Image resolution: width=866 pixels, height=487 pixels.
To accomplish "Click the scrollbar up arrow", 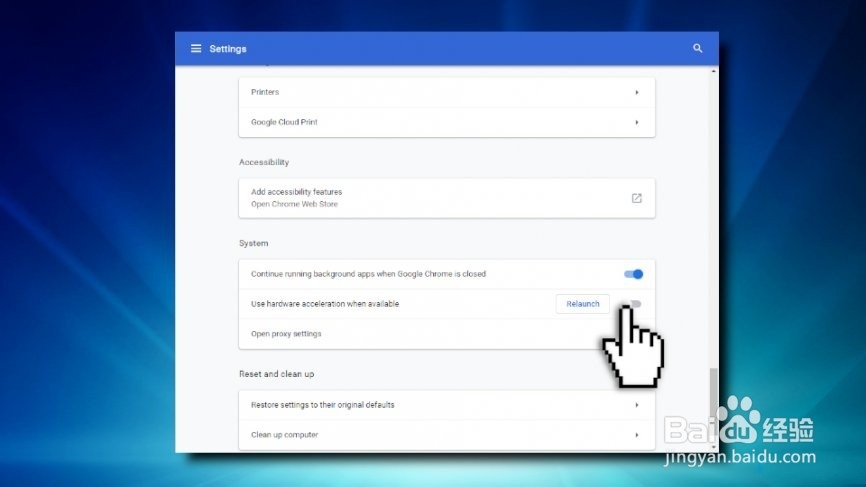I will [x=714, y=71].
